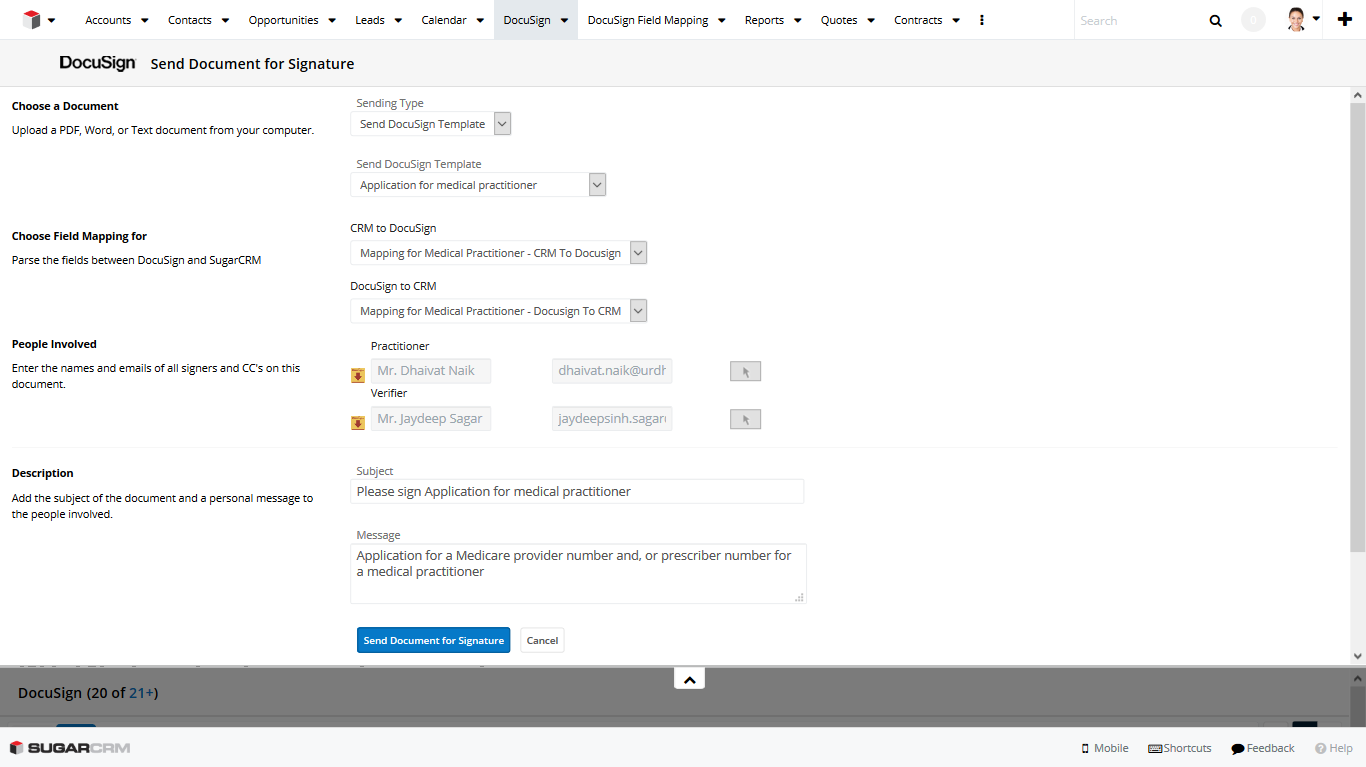The width and height of the screenshot is (1366, 767).
Task: Open the Contacts module tab
Action: coord(190,20)
